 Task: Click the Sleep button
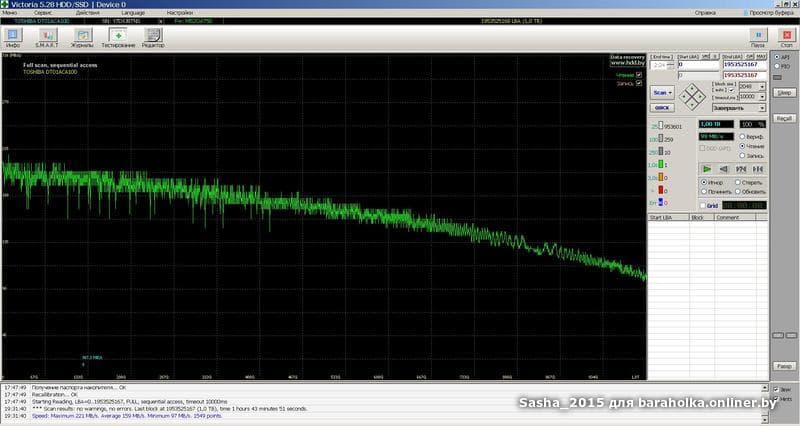(x=784, y=93)
